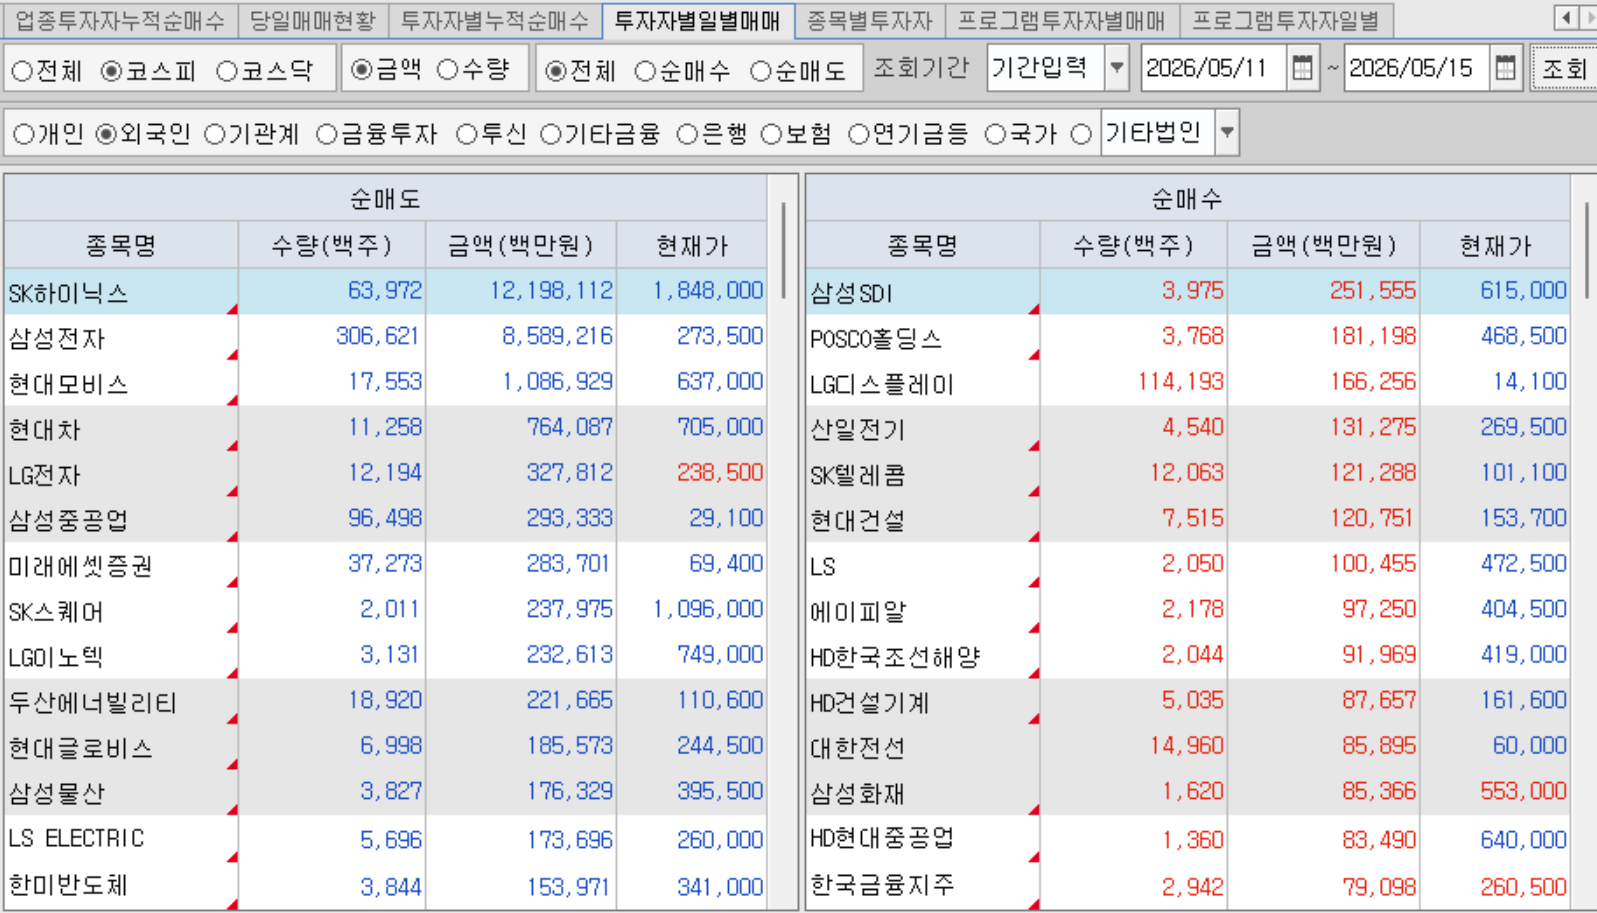Select the 국가 investor radio button

pos(995,134)
